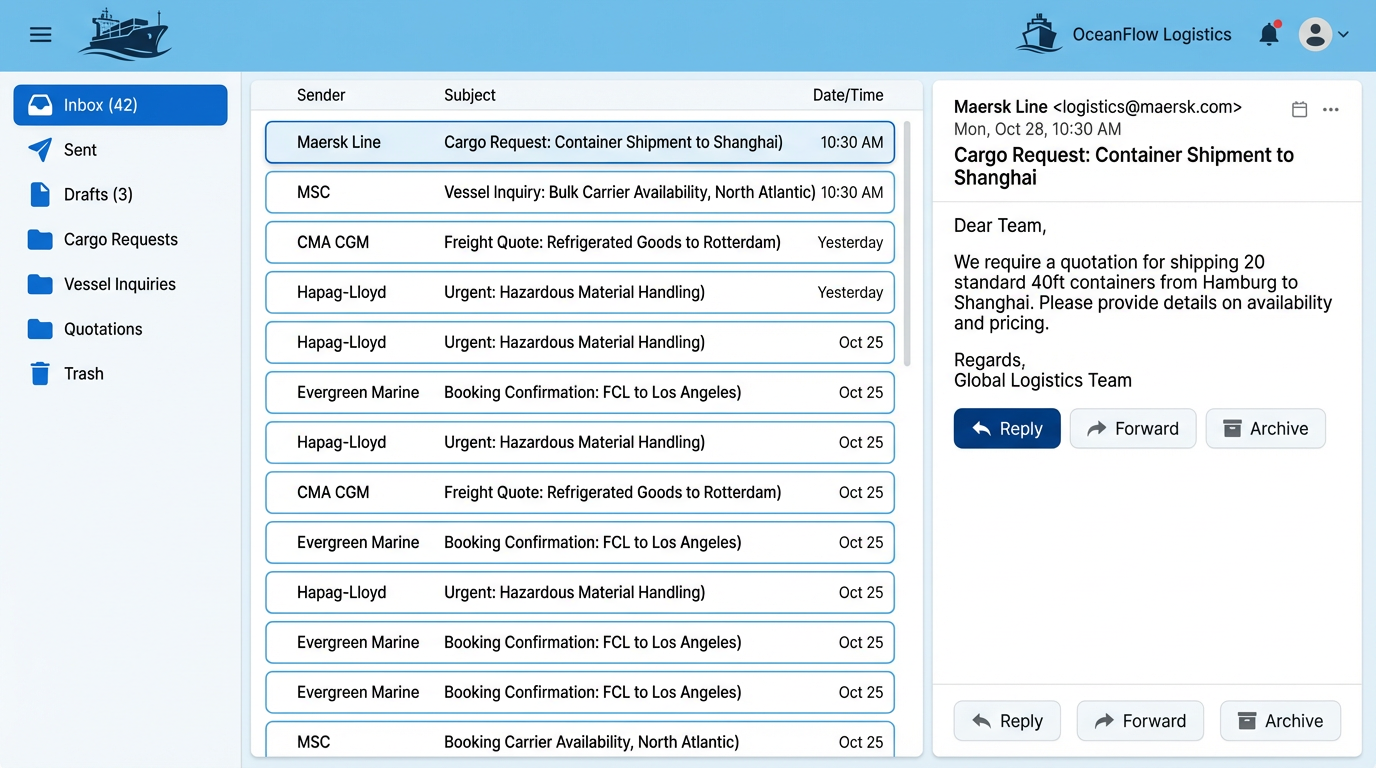Click the calendar icon in email header
Image resolution: width=1376 pixels, height=768 pixels.
(x=1299, y=110)
